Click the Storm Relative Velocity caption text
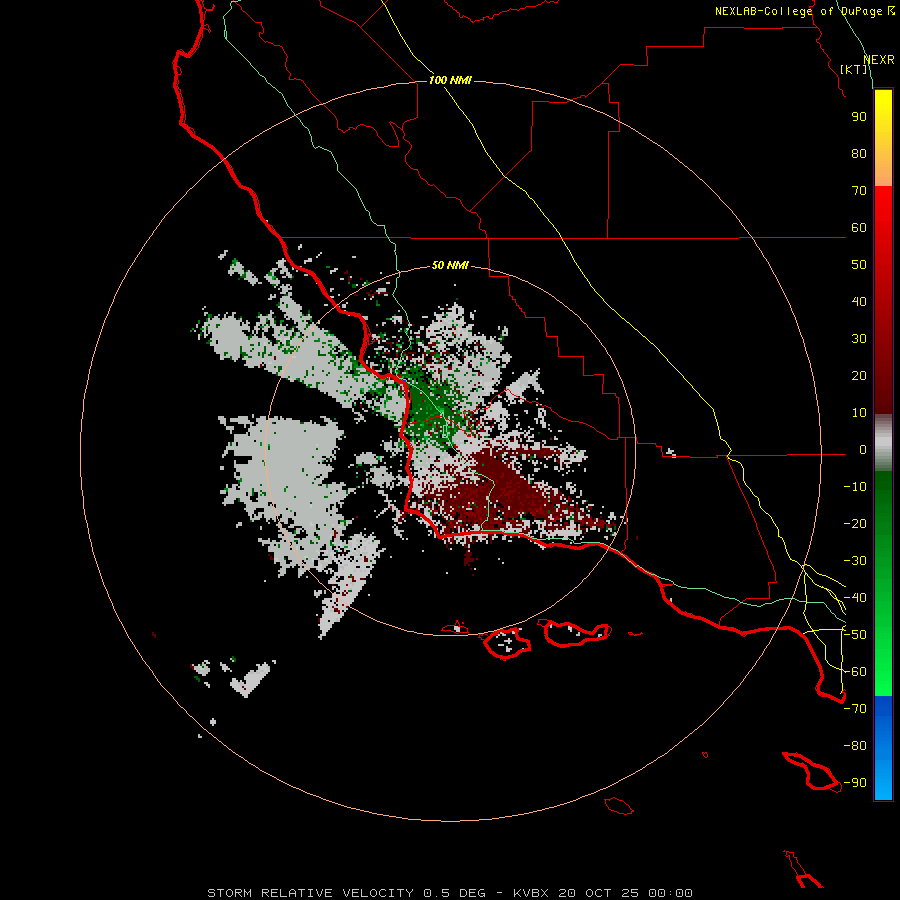 450,893
